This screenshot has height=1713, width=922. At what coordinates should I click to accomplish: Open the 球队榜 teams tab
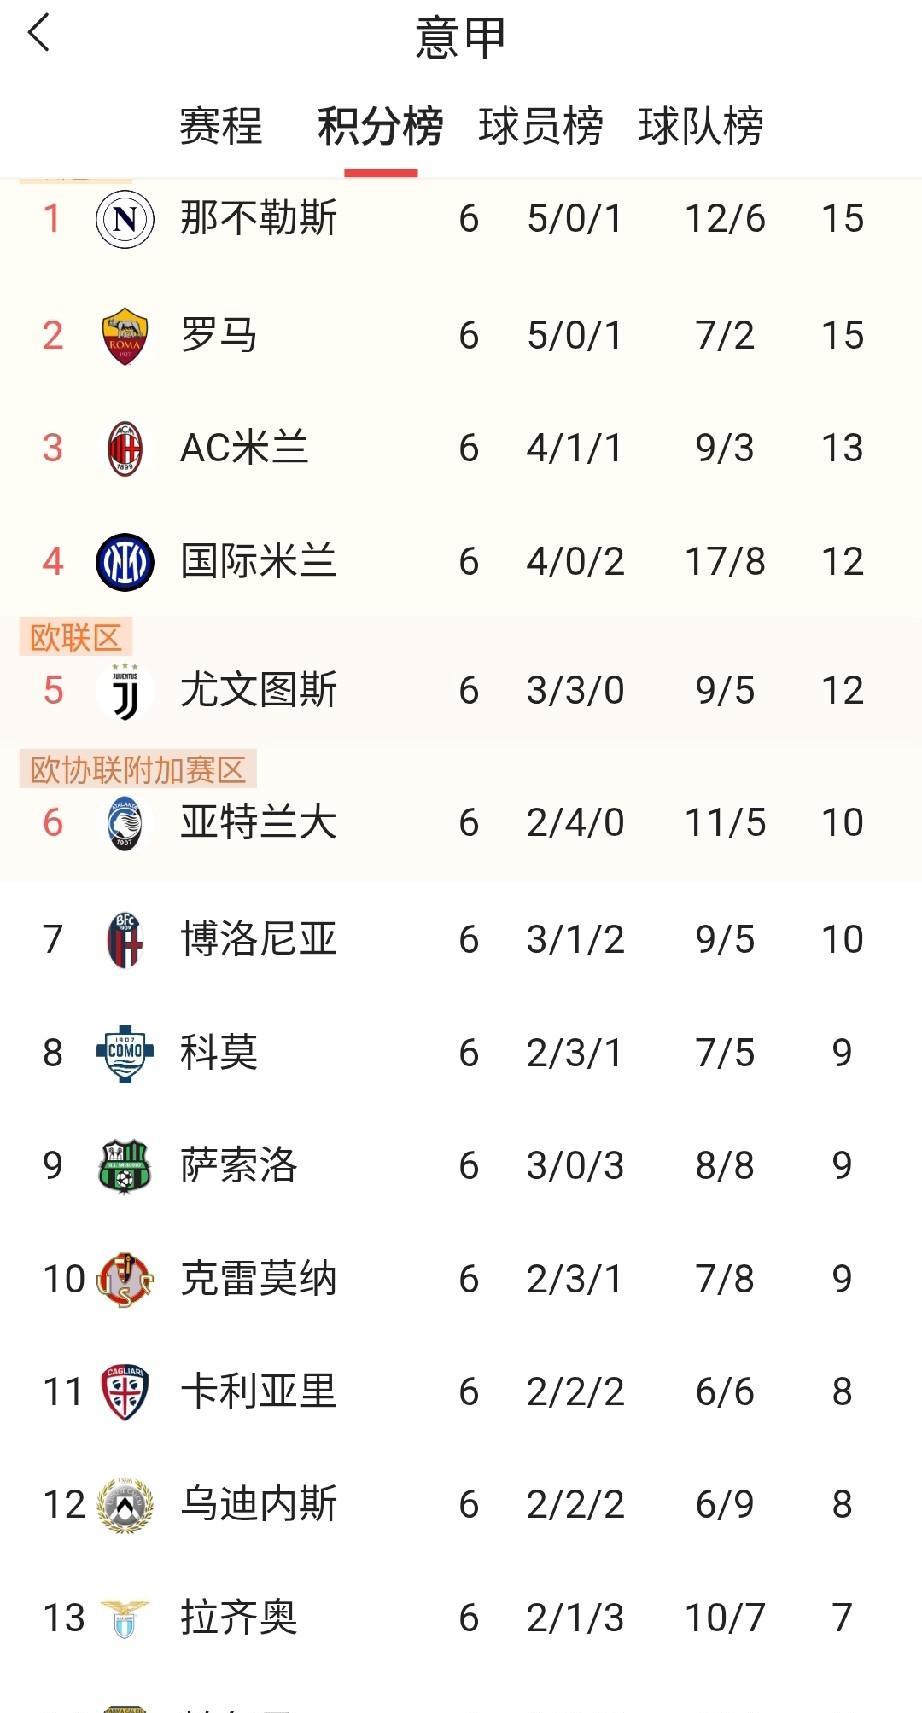pyautogui.click(x=701, y=127)
